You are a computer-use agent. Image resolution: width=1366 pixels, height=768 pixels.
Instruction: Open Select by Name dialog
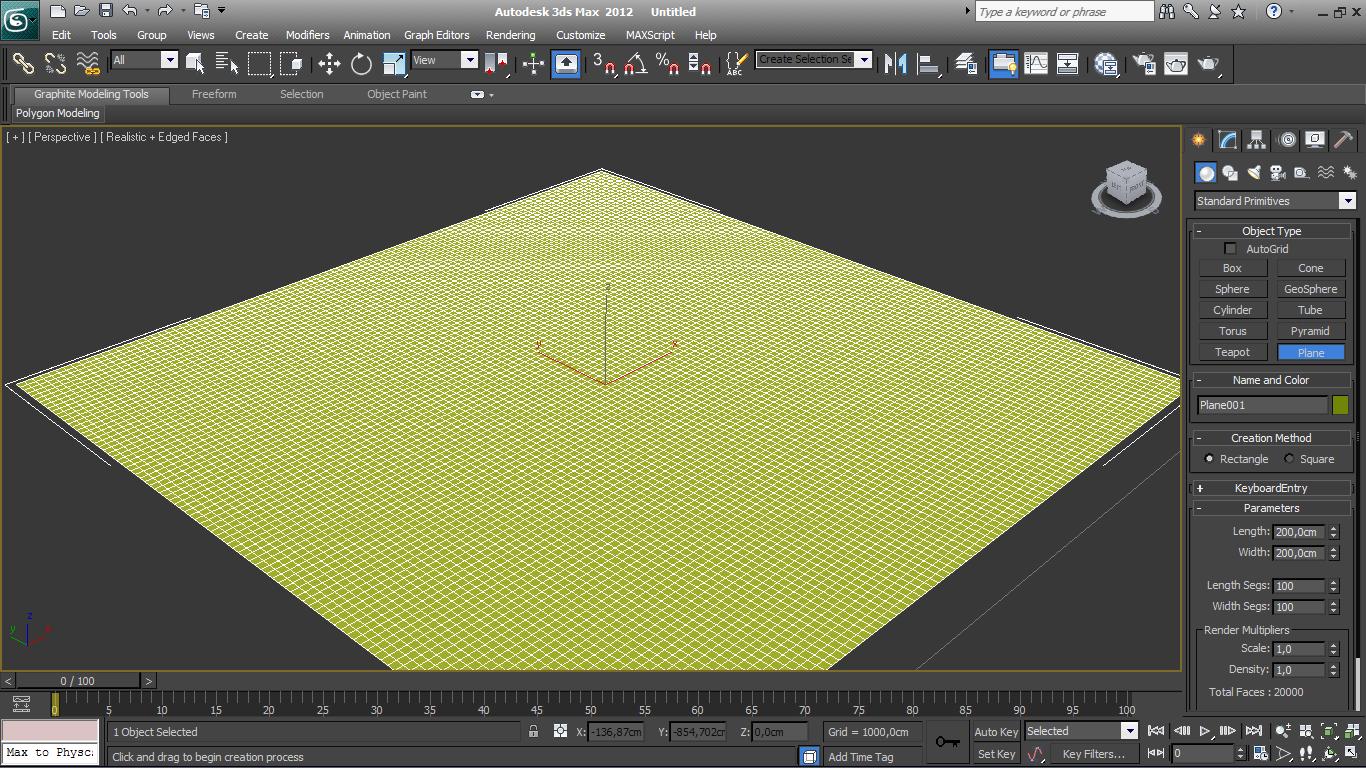click(227, 64)
